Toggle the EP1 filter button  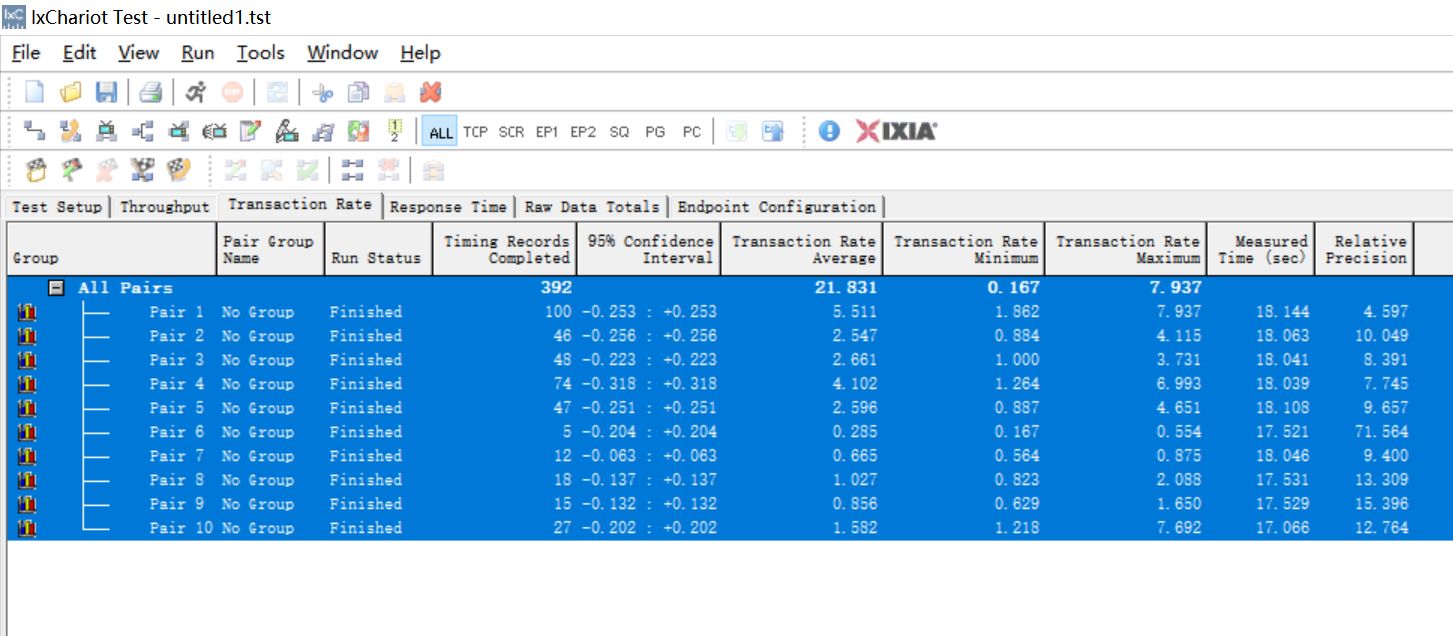pos(546,132)
